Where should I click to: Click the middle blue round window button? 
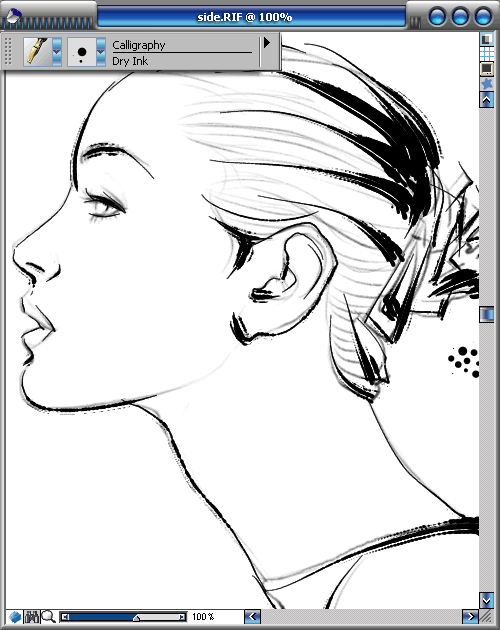[x=460, y=16]
